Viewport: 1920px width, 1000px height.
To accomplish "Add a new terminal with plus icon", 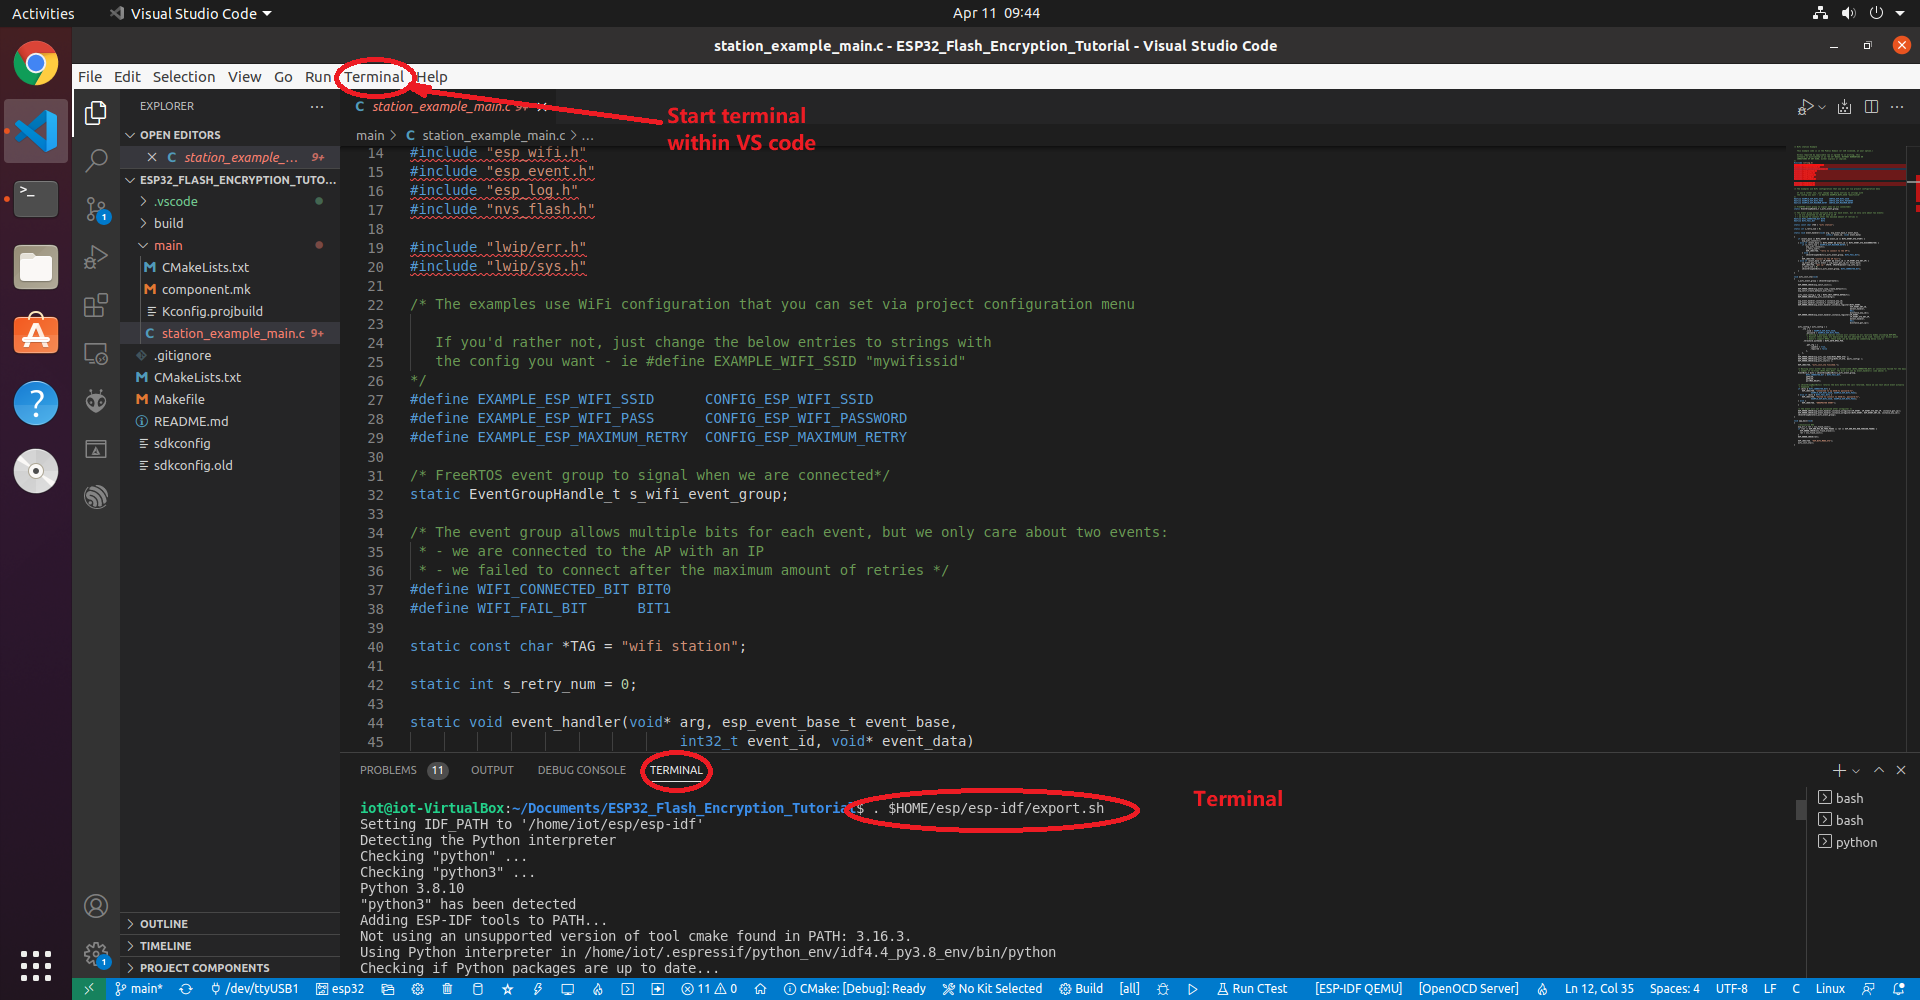I will click(x=1838, y=770).
